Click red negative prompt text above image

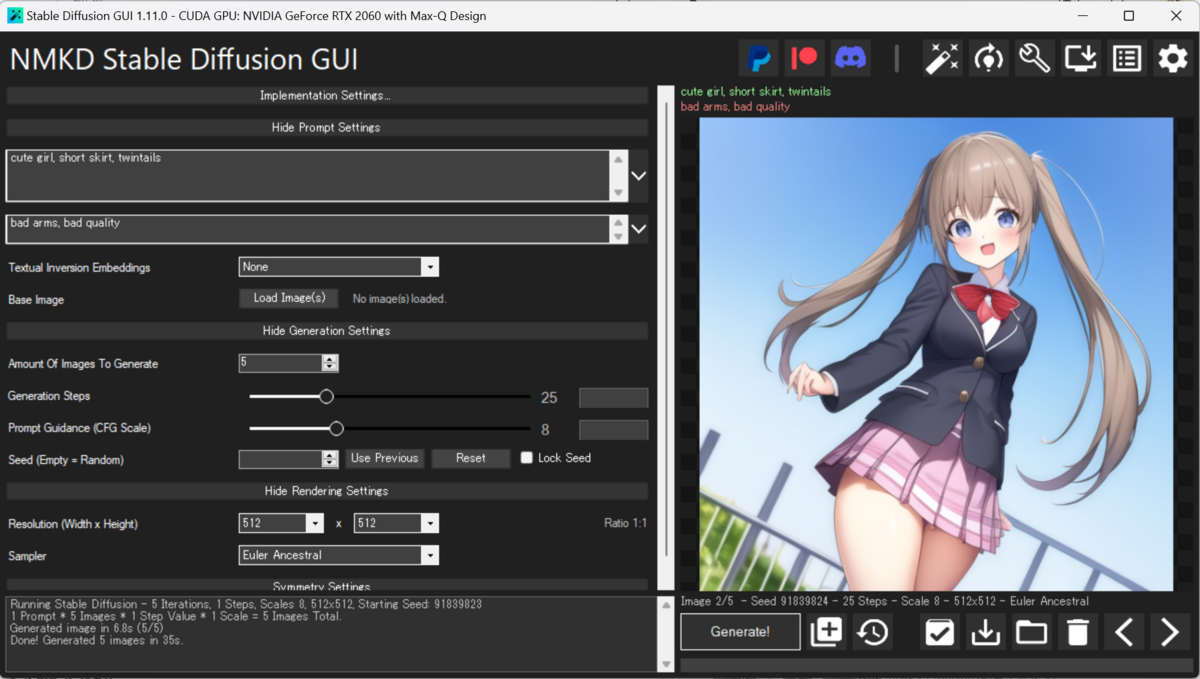[735, 106]
